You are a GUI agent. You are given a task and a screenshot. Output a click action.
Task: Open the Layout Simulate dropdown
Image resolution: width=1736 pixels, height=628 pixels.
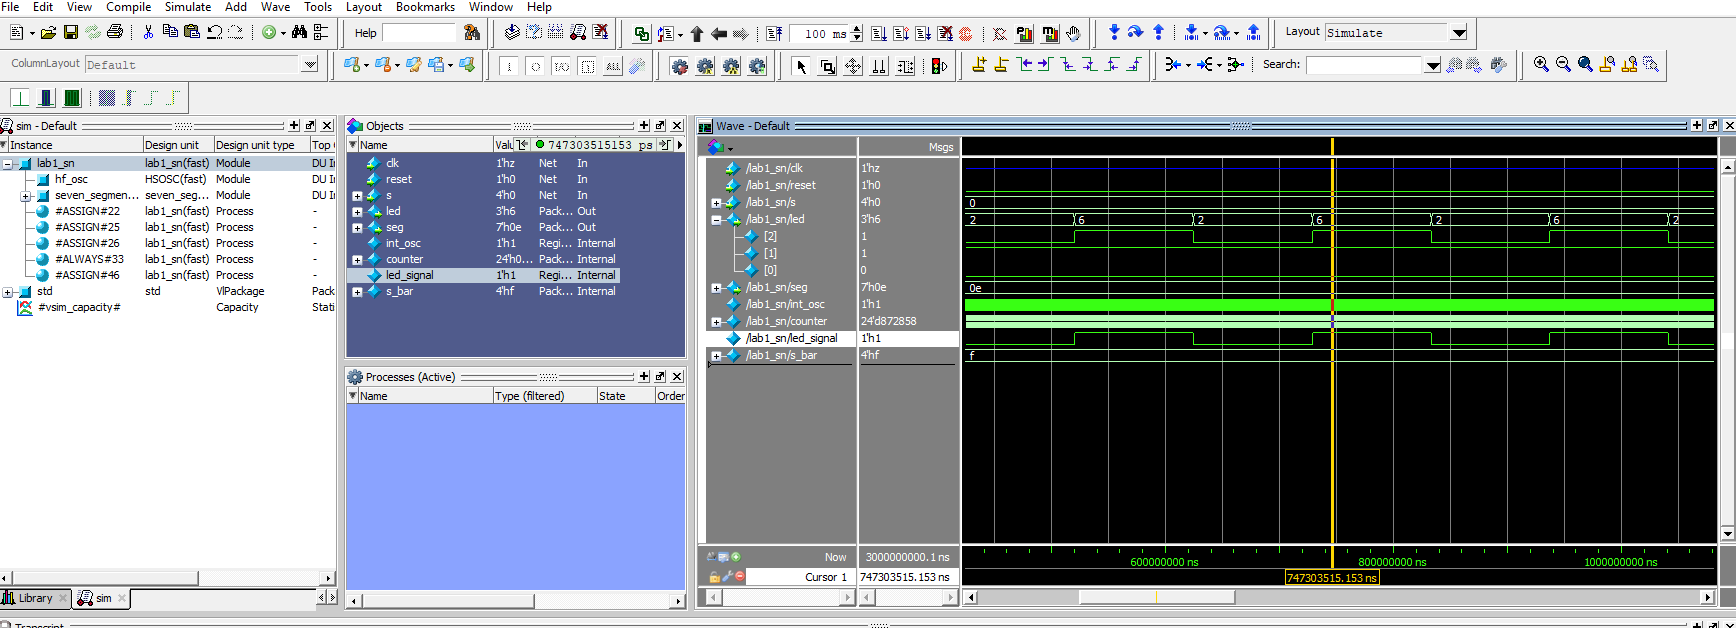tap(1459, 33)
